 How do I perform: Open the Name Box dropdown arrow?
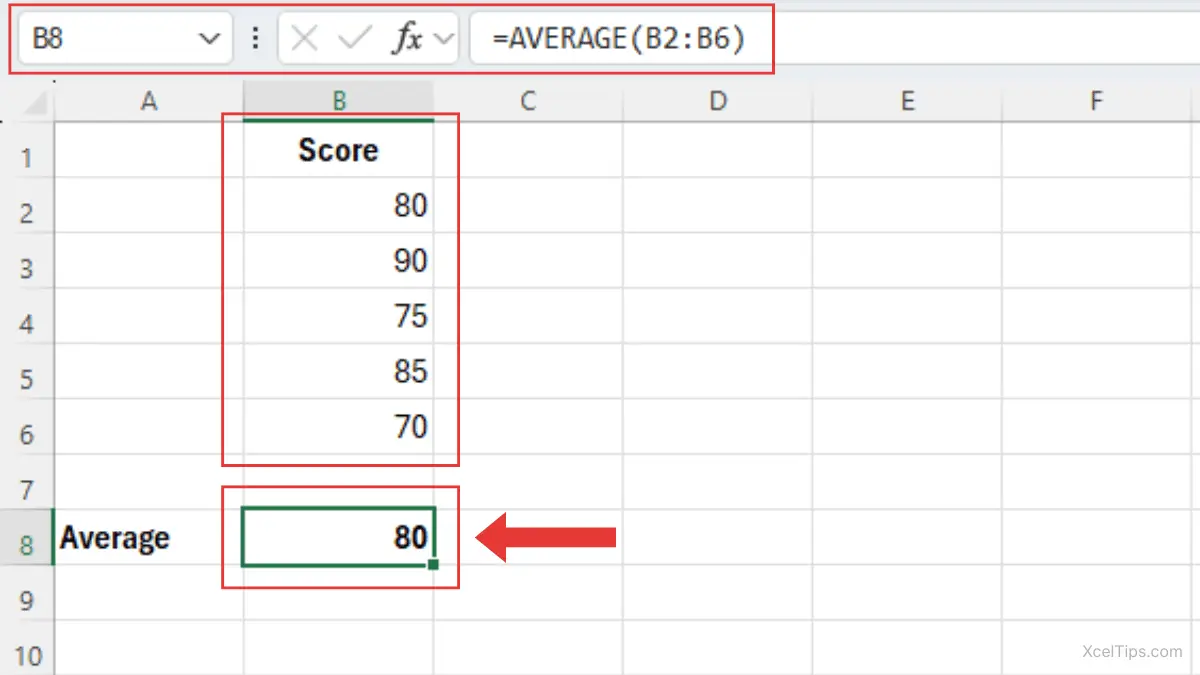pos(210,38)
